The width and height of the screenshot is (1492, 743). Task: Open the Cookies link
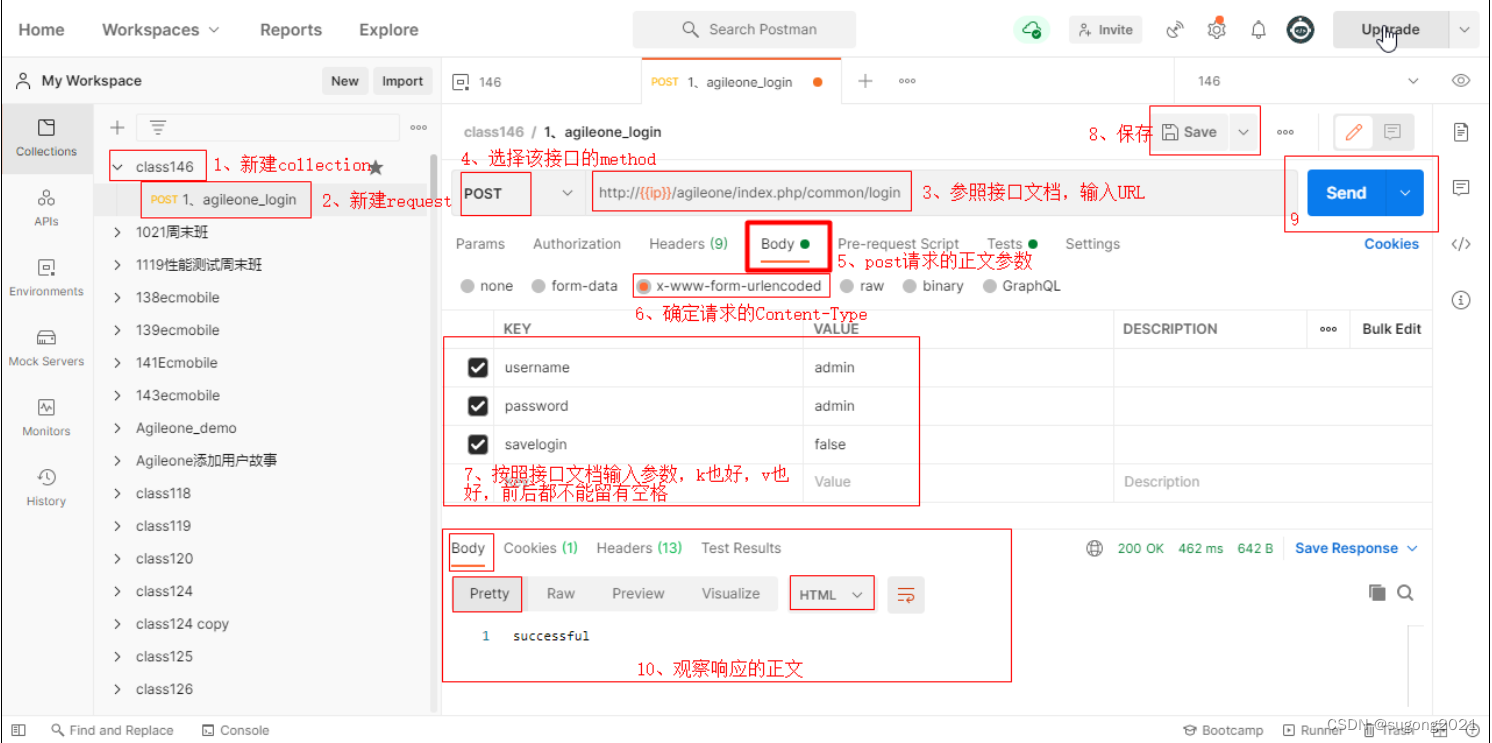pyautogui.click(x=1391, y=244)
